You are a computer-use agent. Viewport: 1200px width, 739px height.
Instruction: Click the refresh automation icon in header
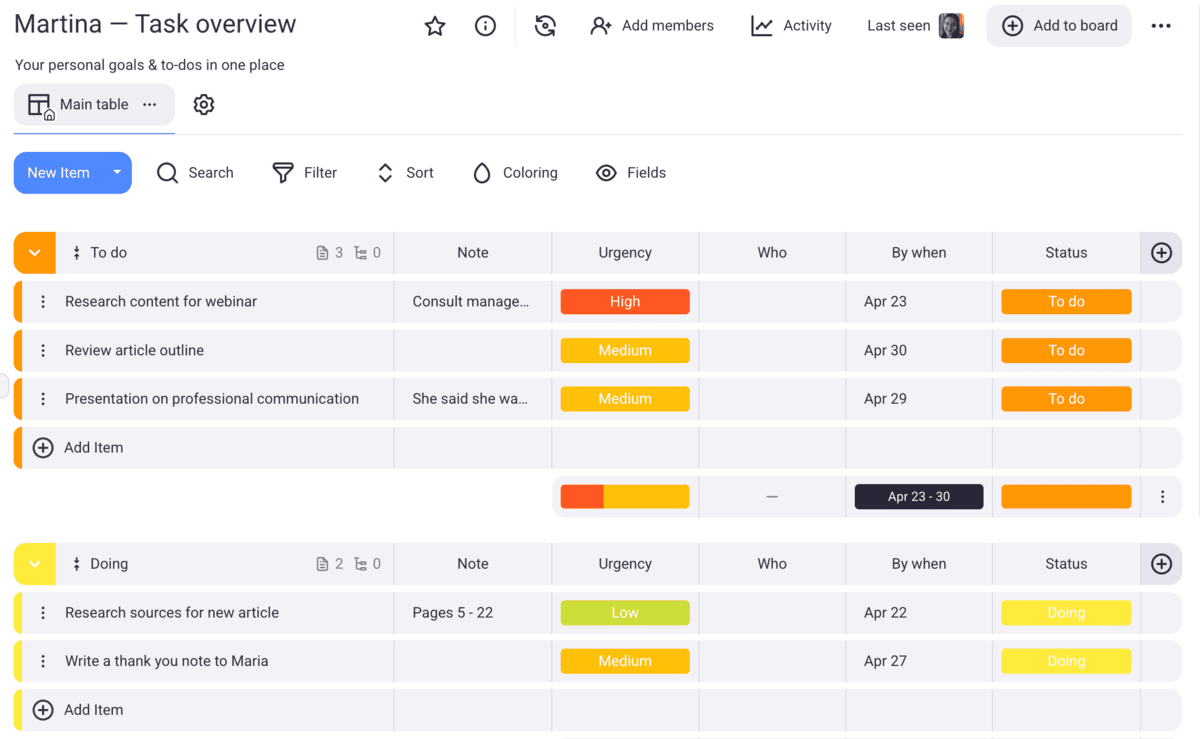[x=545, y=26]
